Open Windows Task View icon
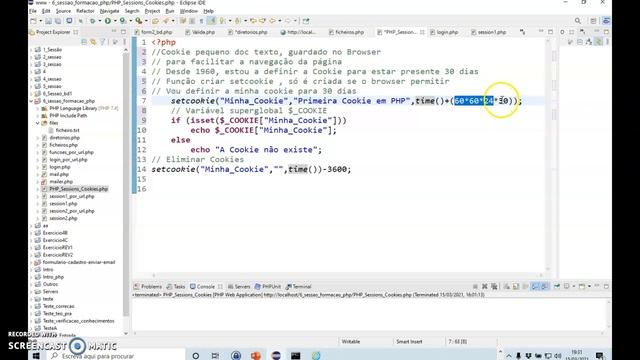This screenshot has height=360, width=640. coord(215,356)
